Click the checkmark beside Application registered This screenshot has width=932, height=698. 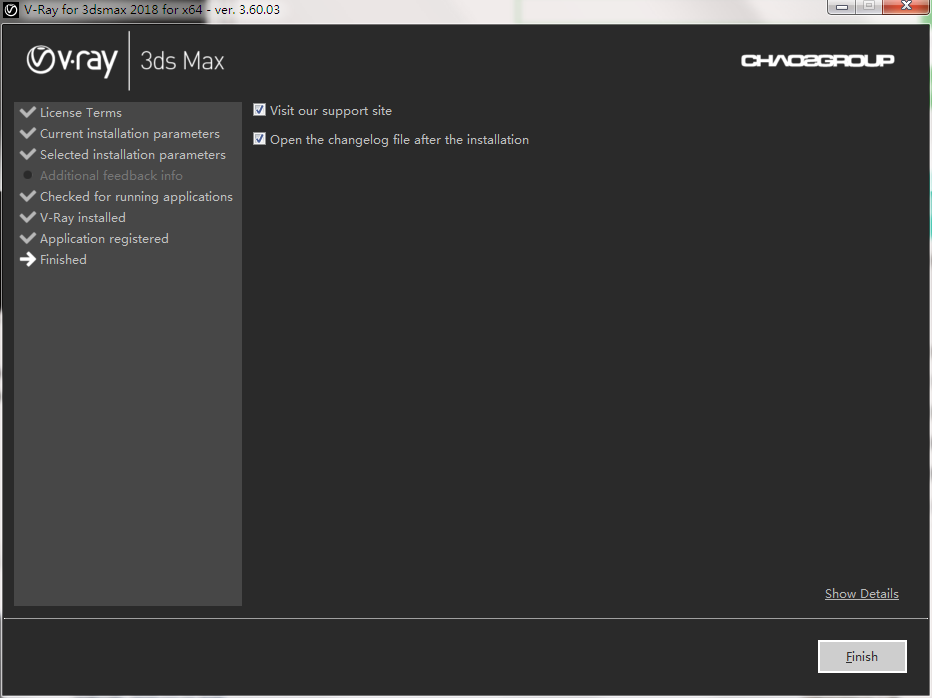point(28,238)
